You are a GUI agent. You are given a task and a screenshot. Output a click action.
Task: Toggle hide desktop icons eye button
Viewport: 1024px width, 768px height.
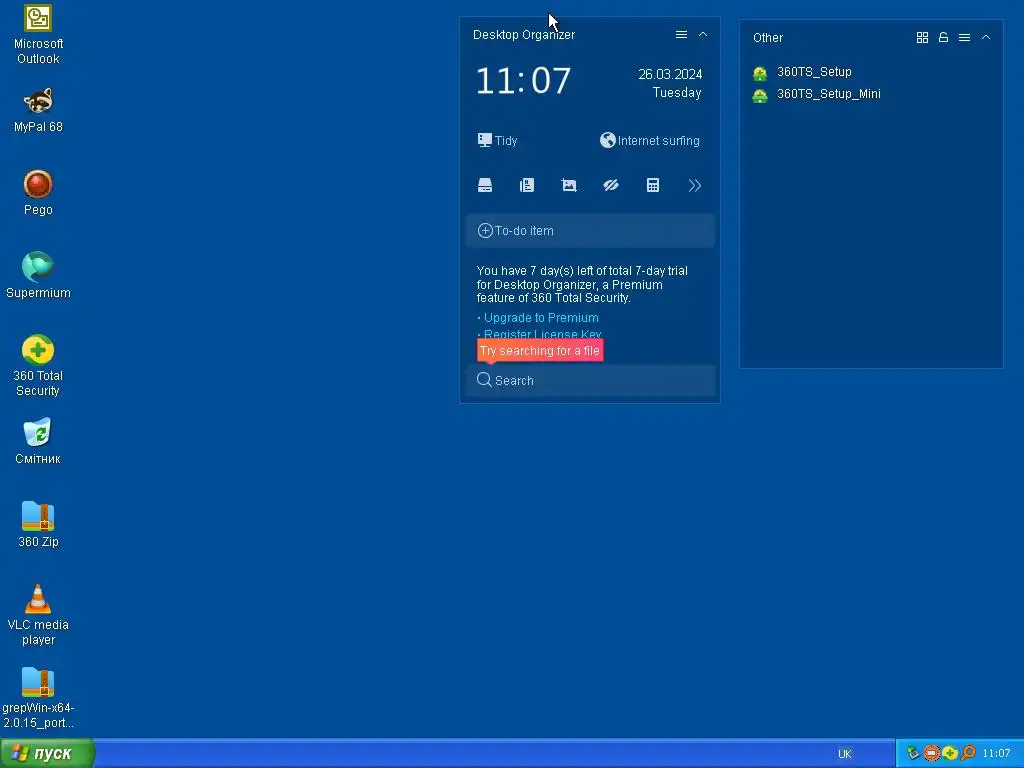click(x=611, y=185)
